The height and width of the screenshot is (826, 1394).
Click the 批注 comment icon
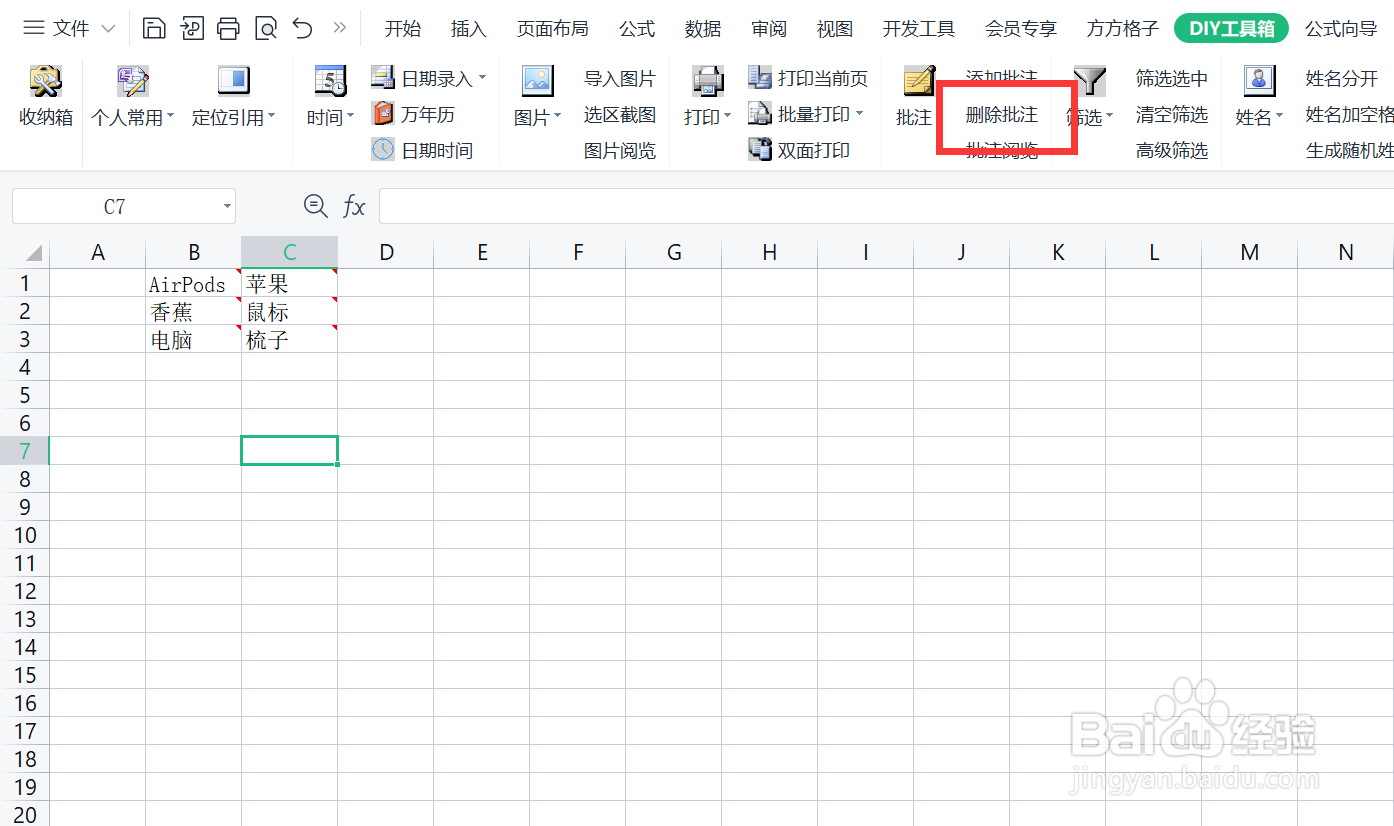tap(918, 82)
